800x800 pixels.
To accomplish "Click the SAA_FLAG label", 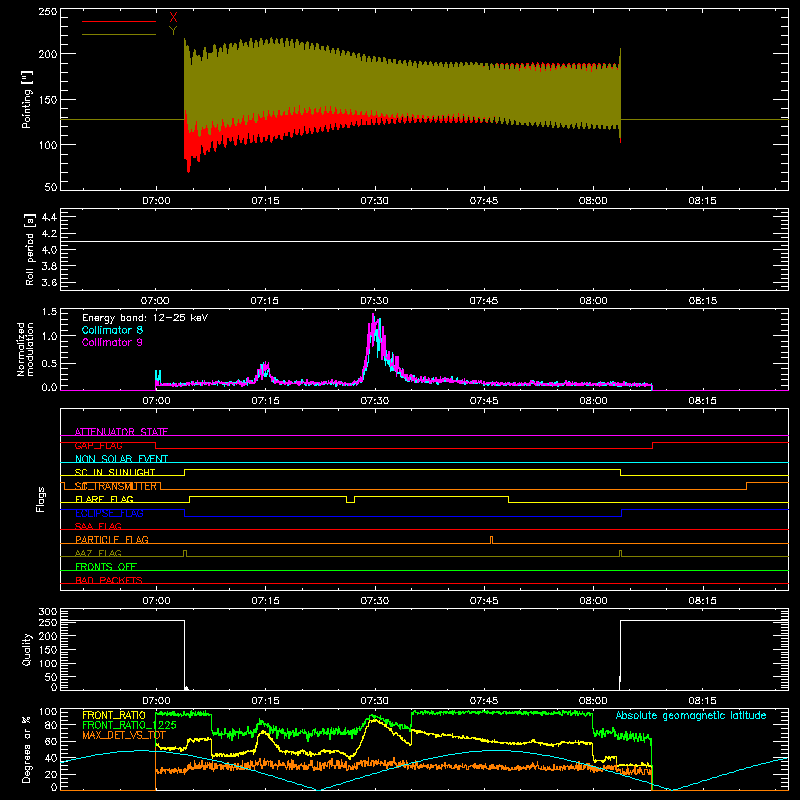I will click(x=98, y=526).
